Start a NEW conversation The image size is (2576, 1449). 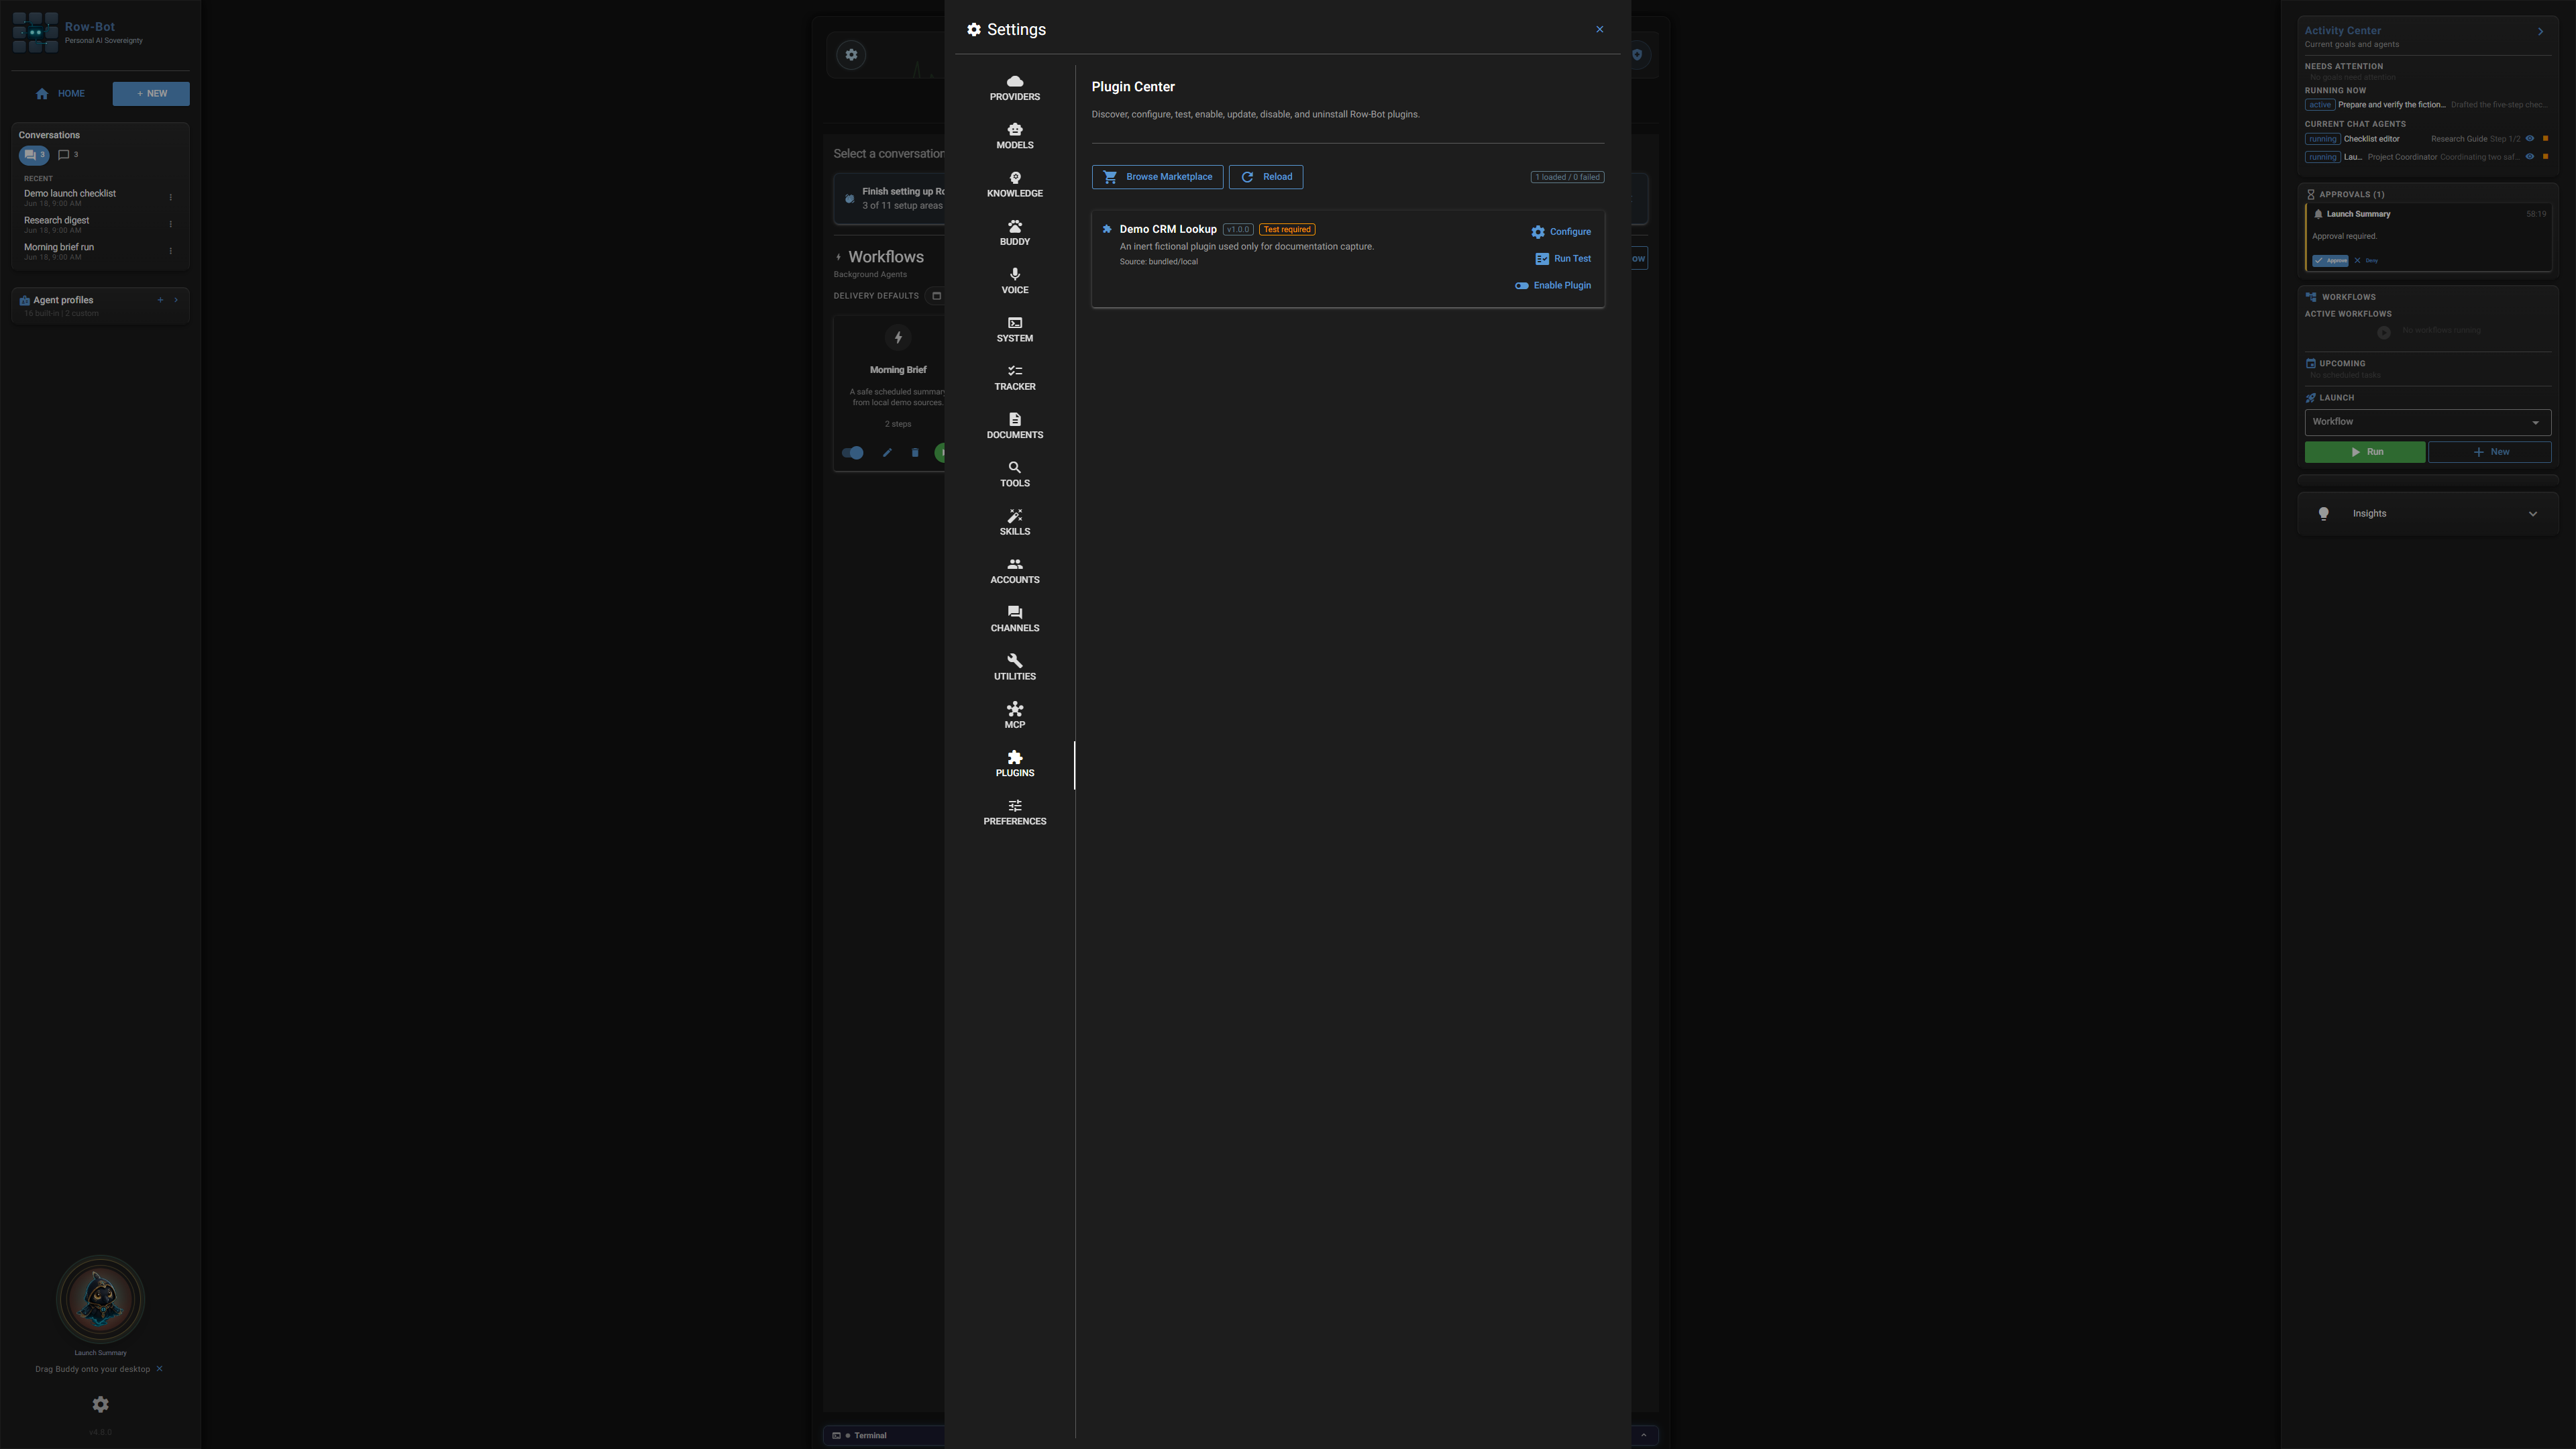coord(151,94)
